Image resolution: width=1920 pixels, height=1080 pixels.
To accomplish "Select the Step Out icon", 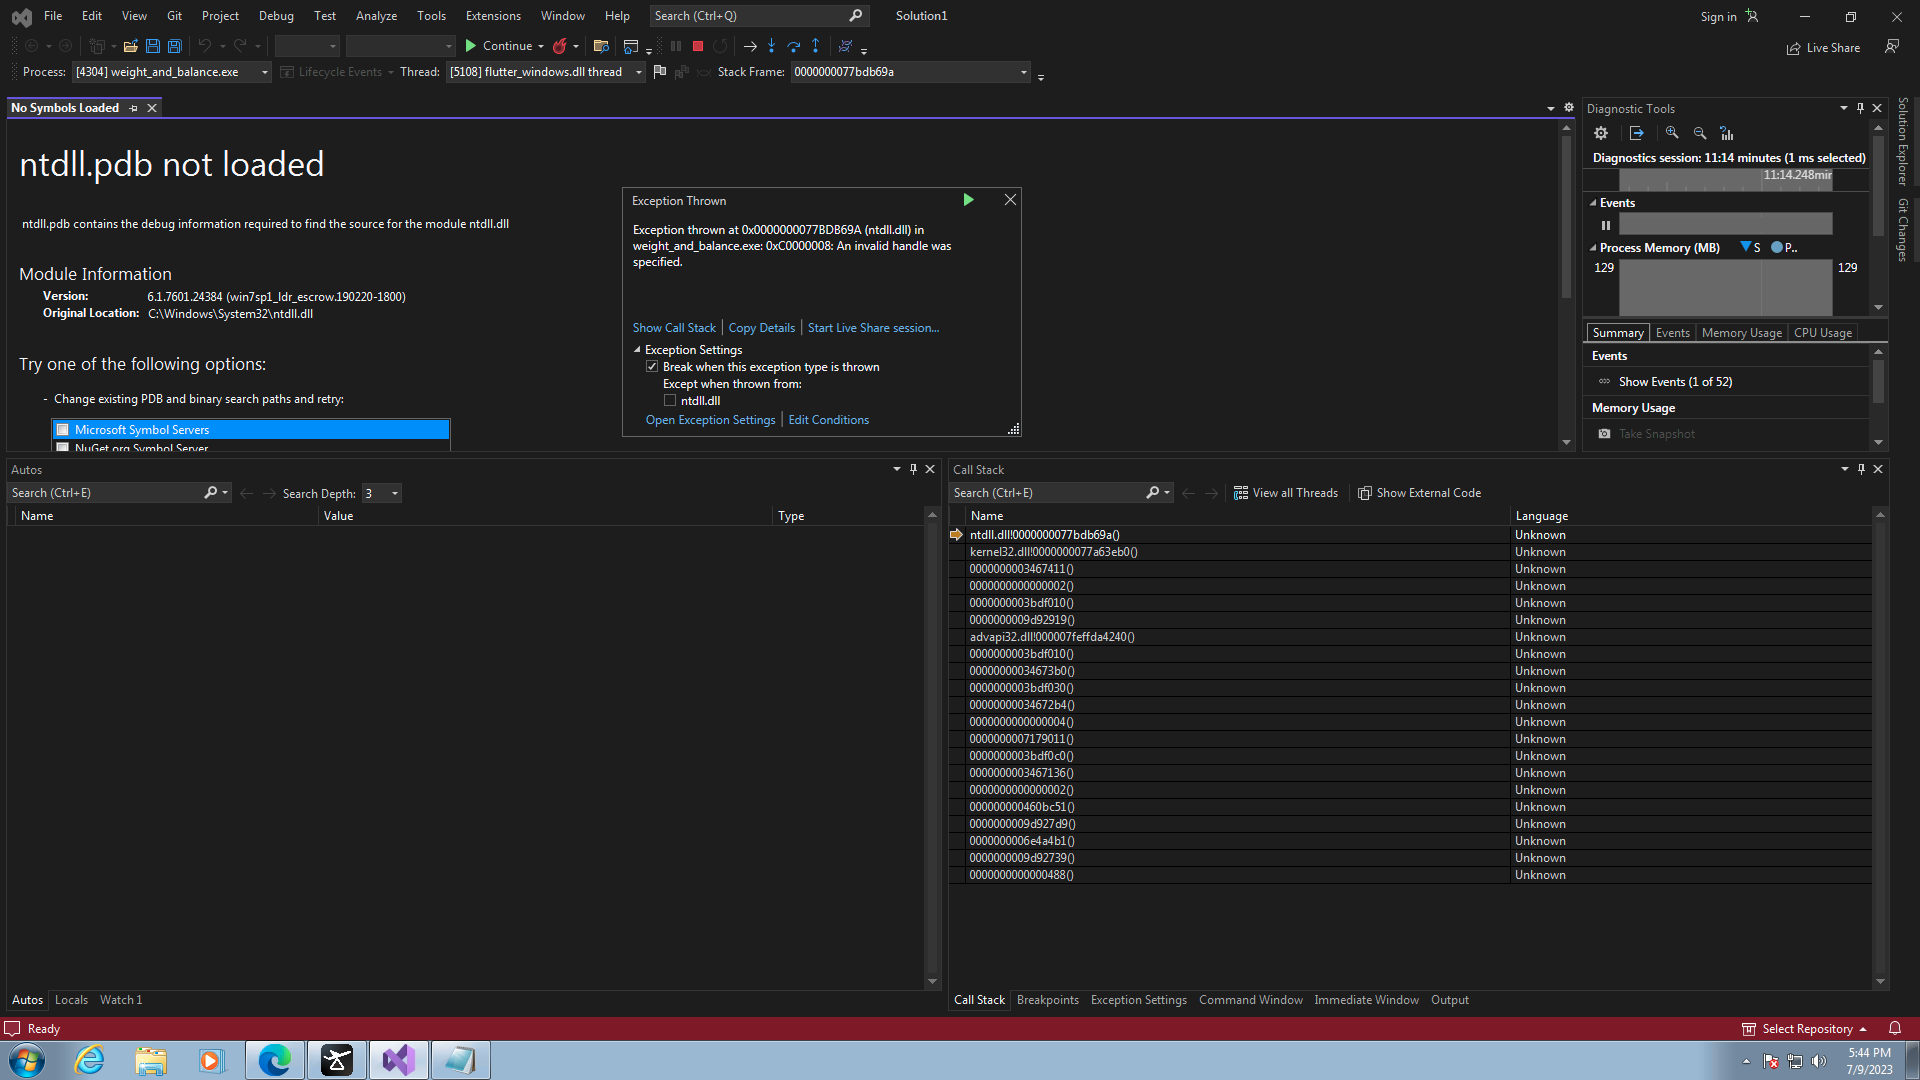I will 816,46.
